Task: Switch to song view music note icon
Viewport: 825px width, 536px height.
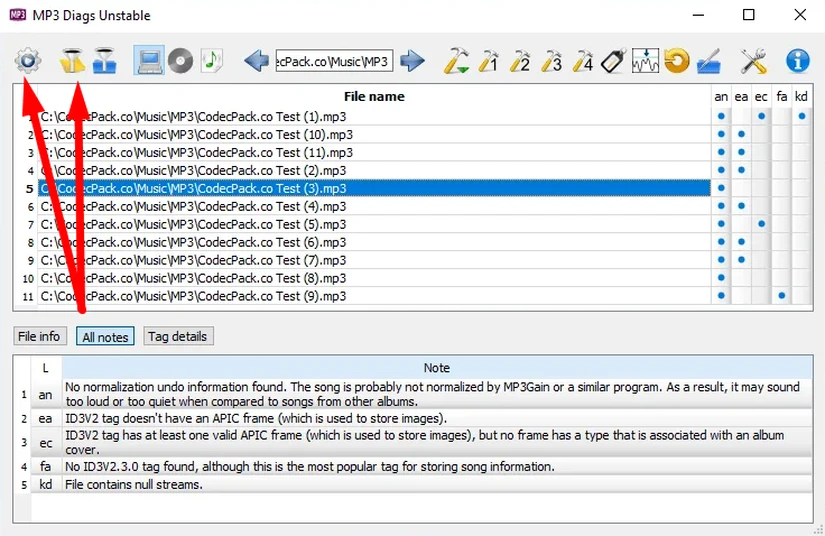Action: pyautogui.click(x=211, y=61)
